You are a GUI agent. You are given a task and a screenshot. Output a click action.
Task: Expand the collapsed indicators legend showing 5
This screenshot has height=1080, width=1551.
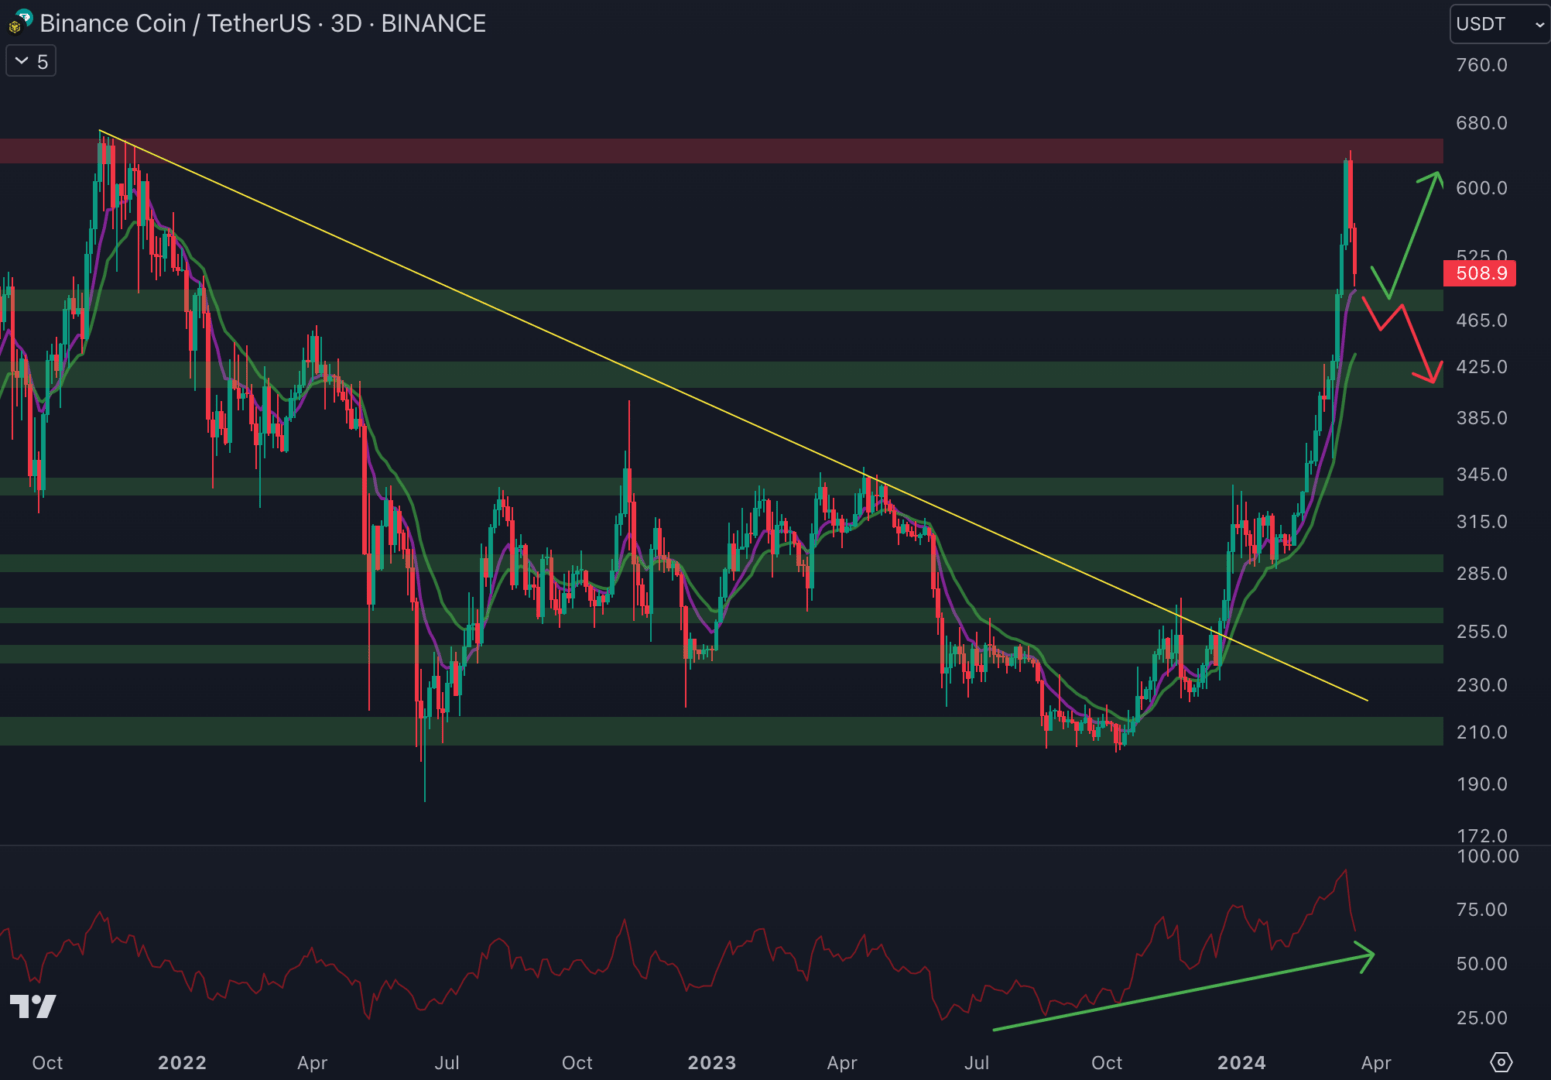coord(31,62)
